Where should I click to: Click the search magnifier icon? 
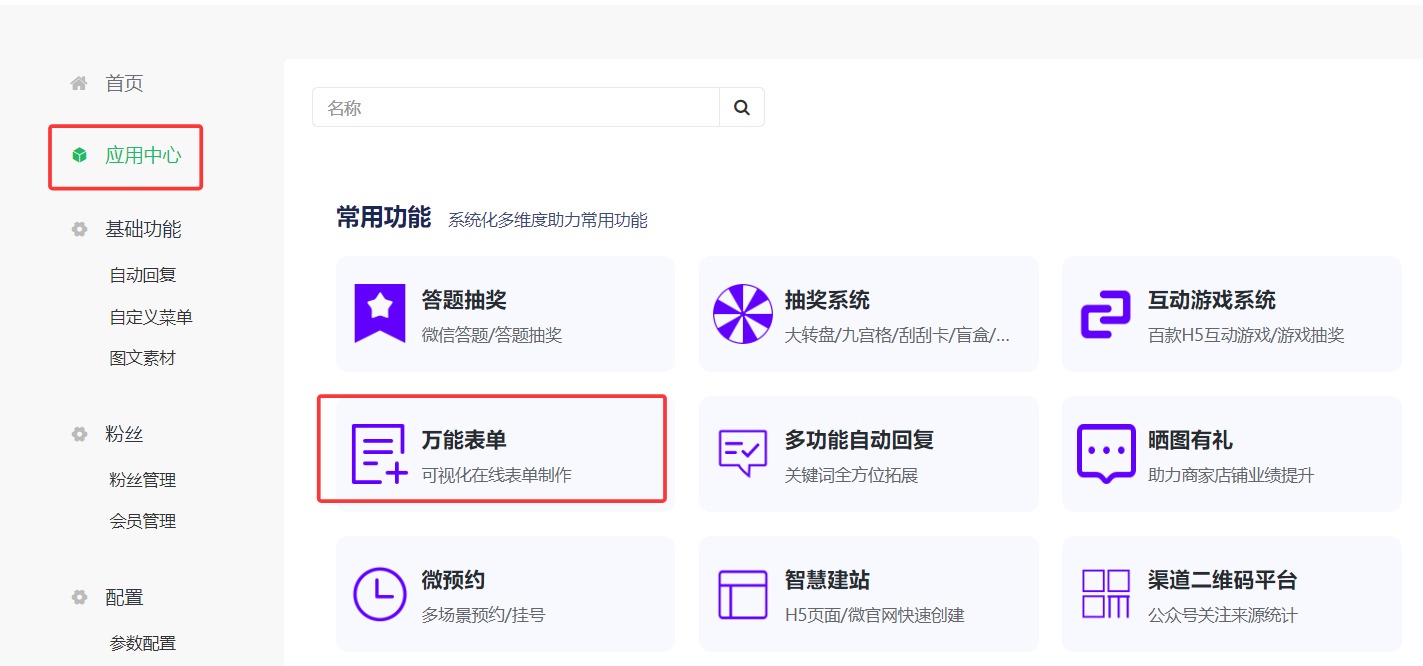(741, 106)
